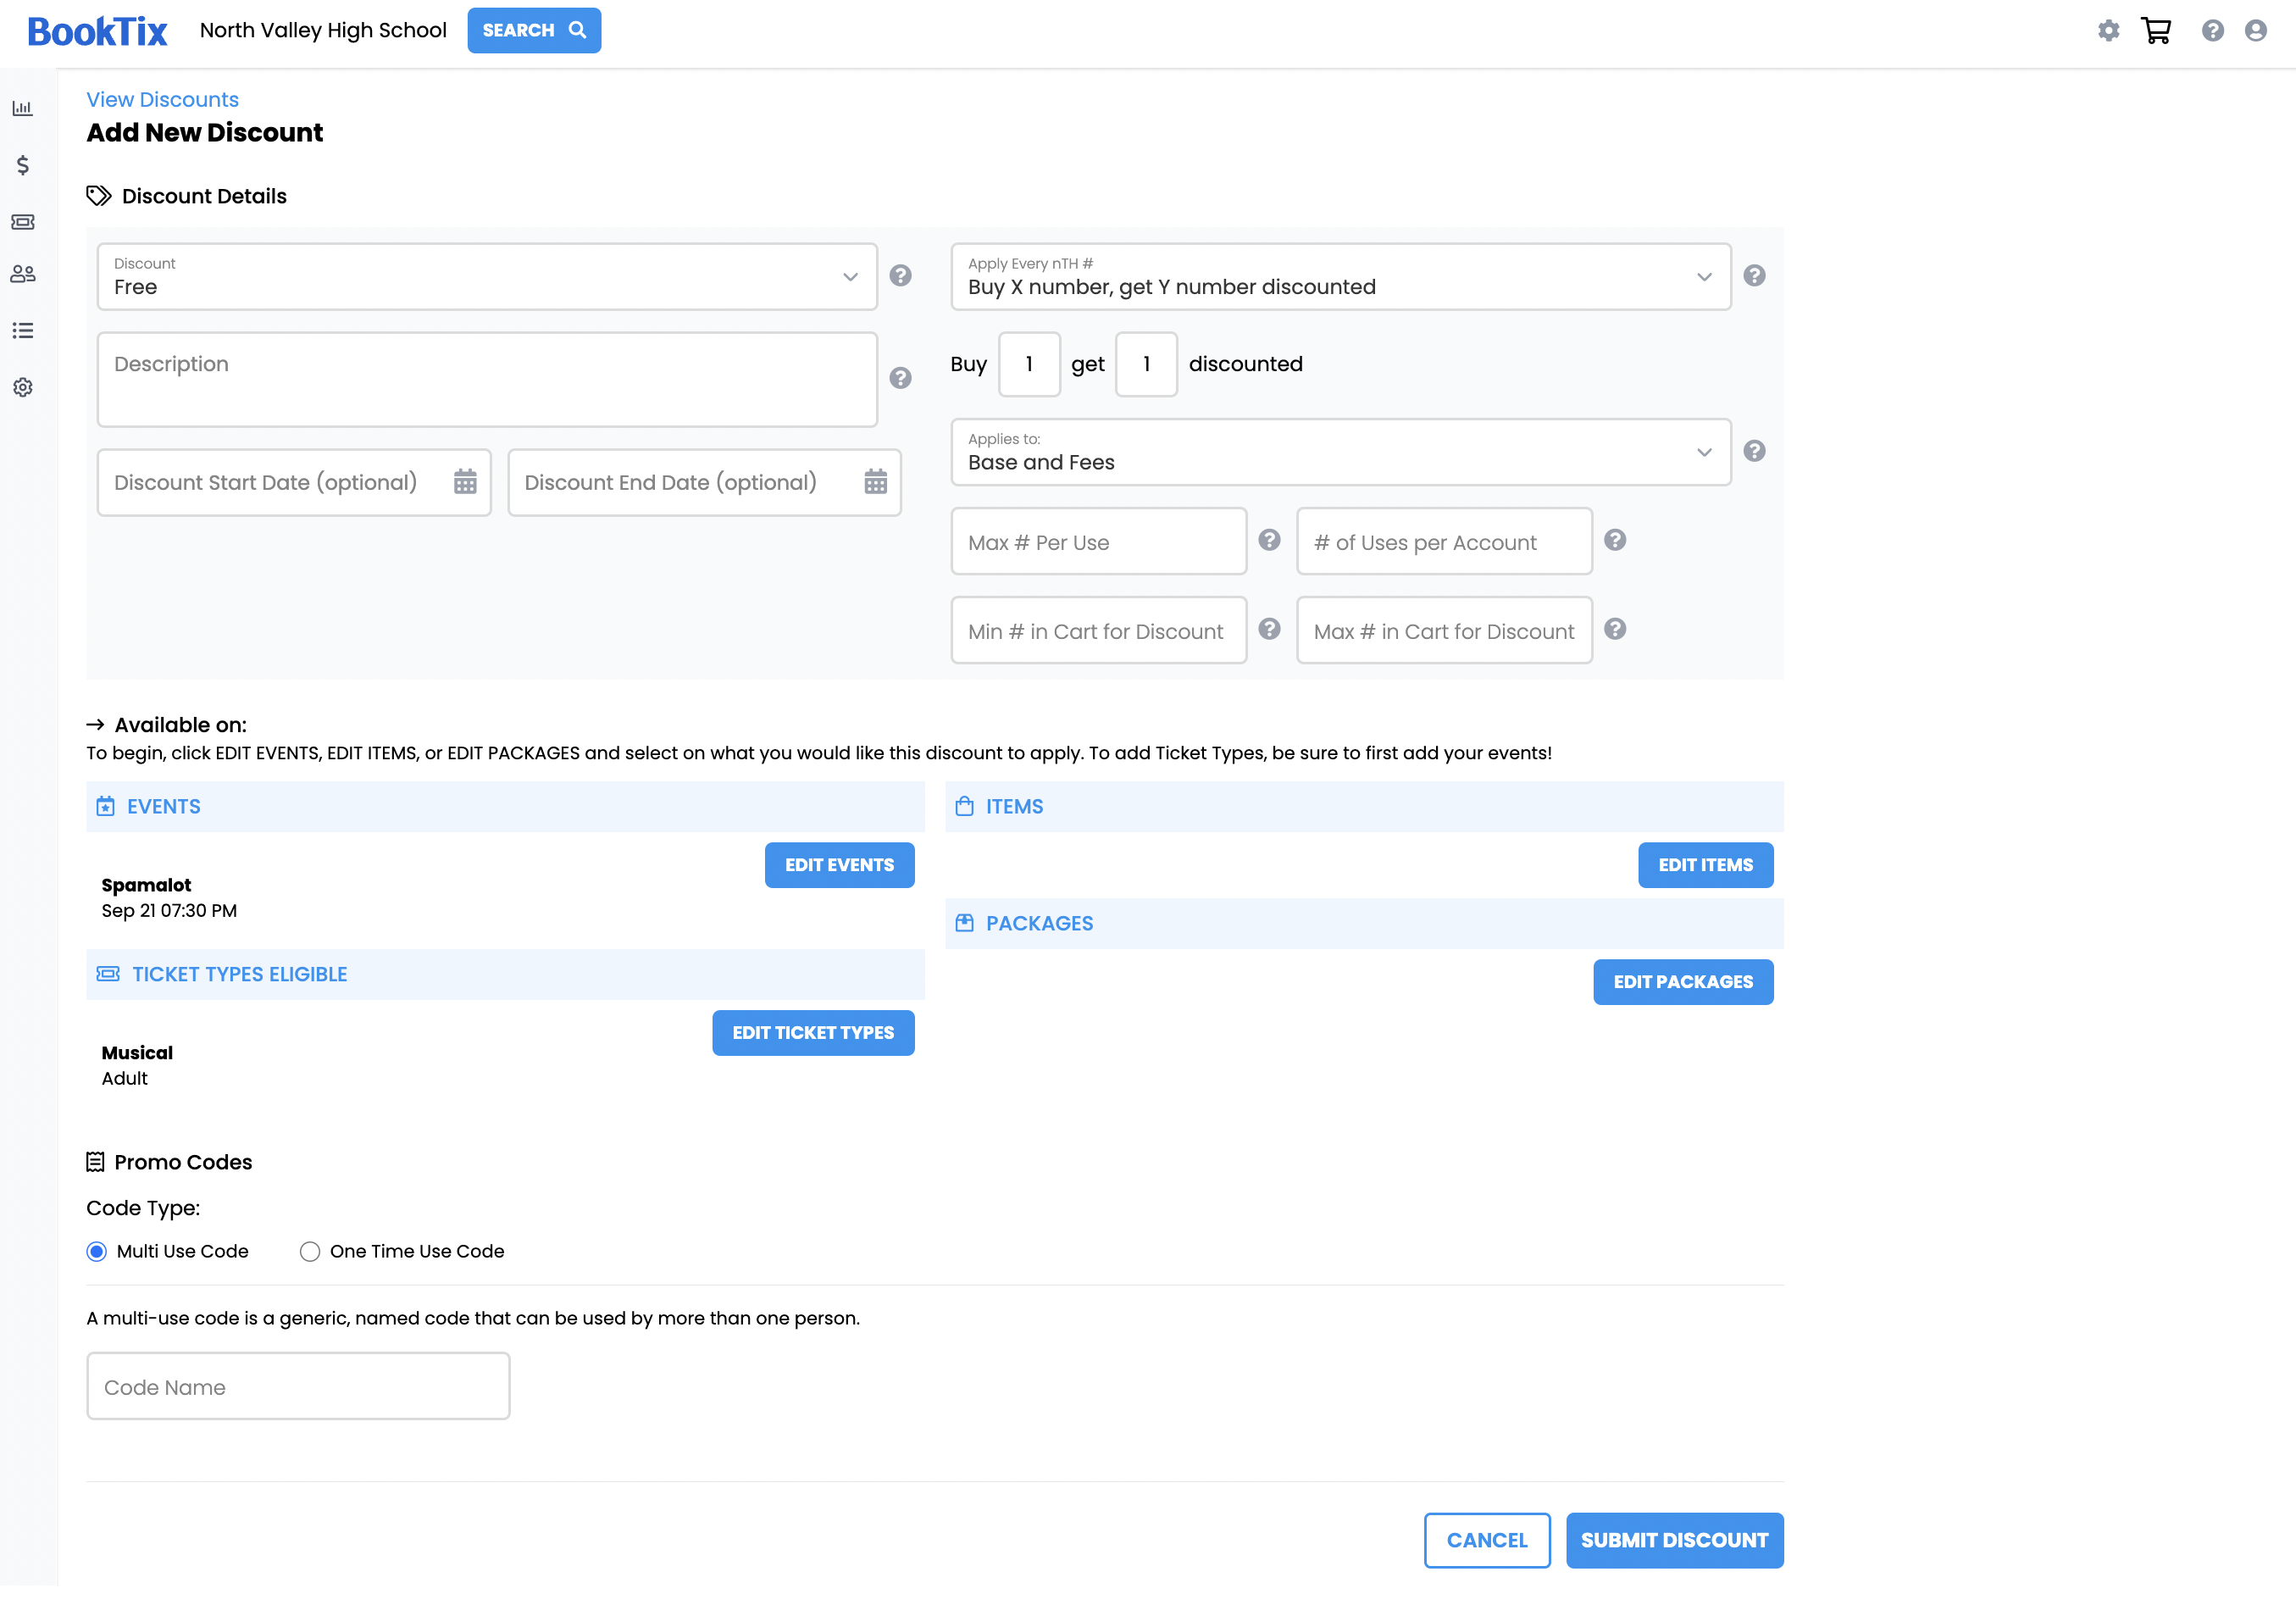The width and height of the screenshot is (2296, 1605).
Task: Cancel the new discount
Action: 1487,1541
